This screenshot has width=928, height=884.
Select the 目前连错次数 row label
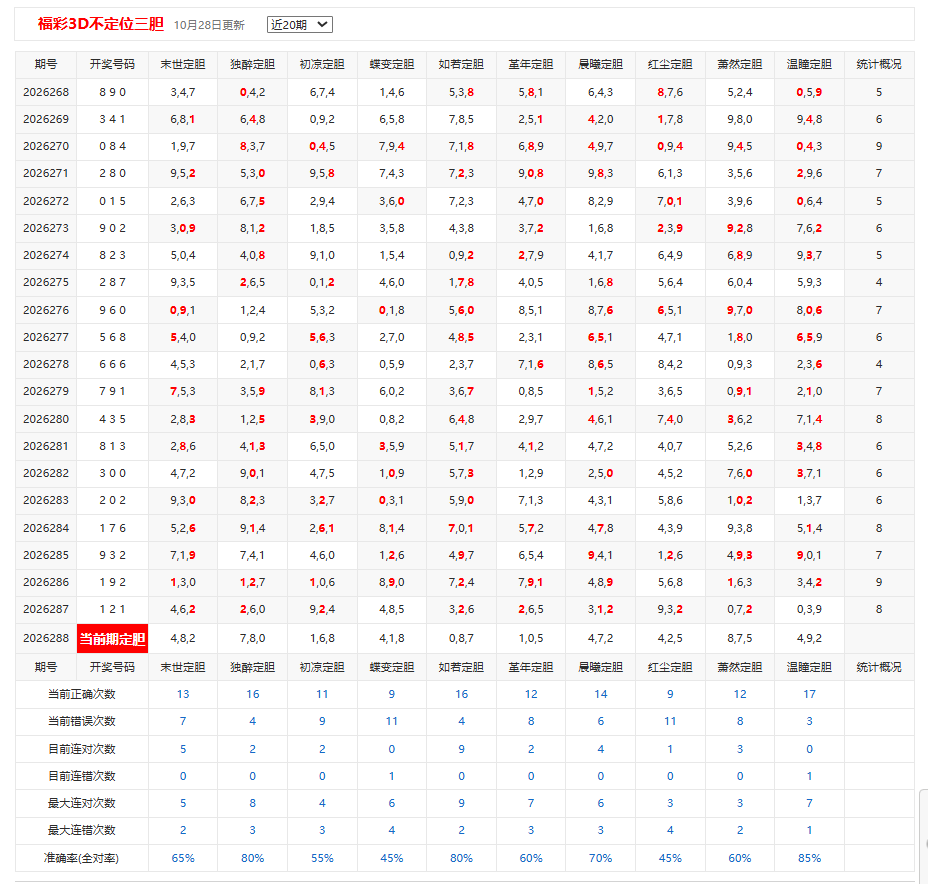click(x=82, y=776)
